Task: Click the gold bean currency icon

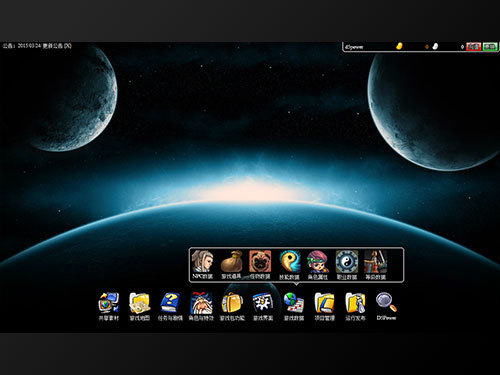Action: 399,46
